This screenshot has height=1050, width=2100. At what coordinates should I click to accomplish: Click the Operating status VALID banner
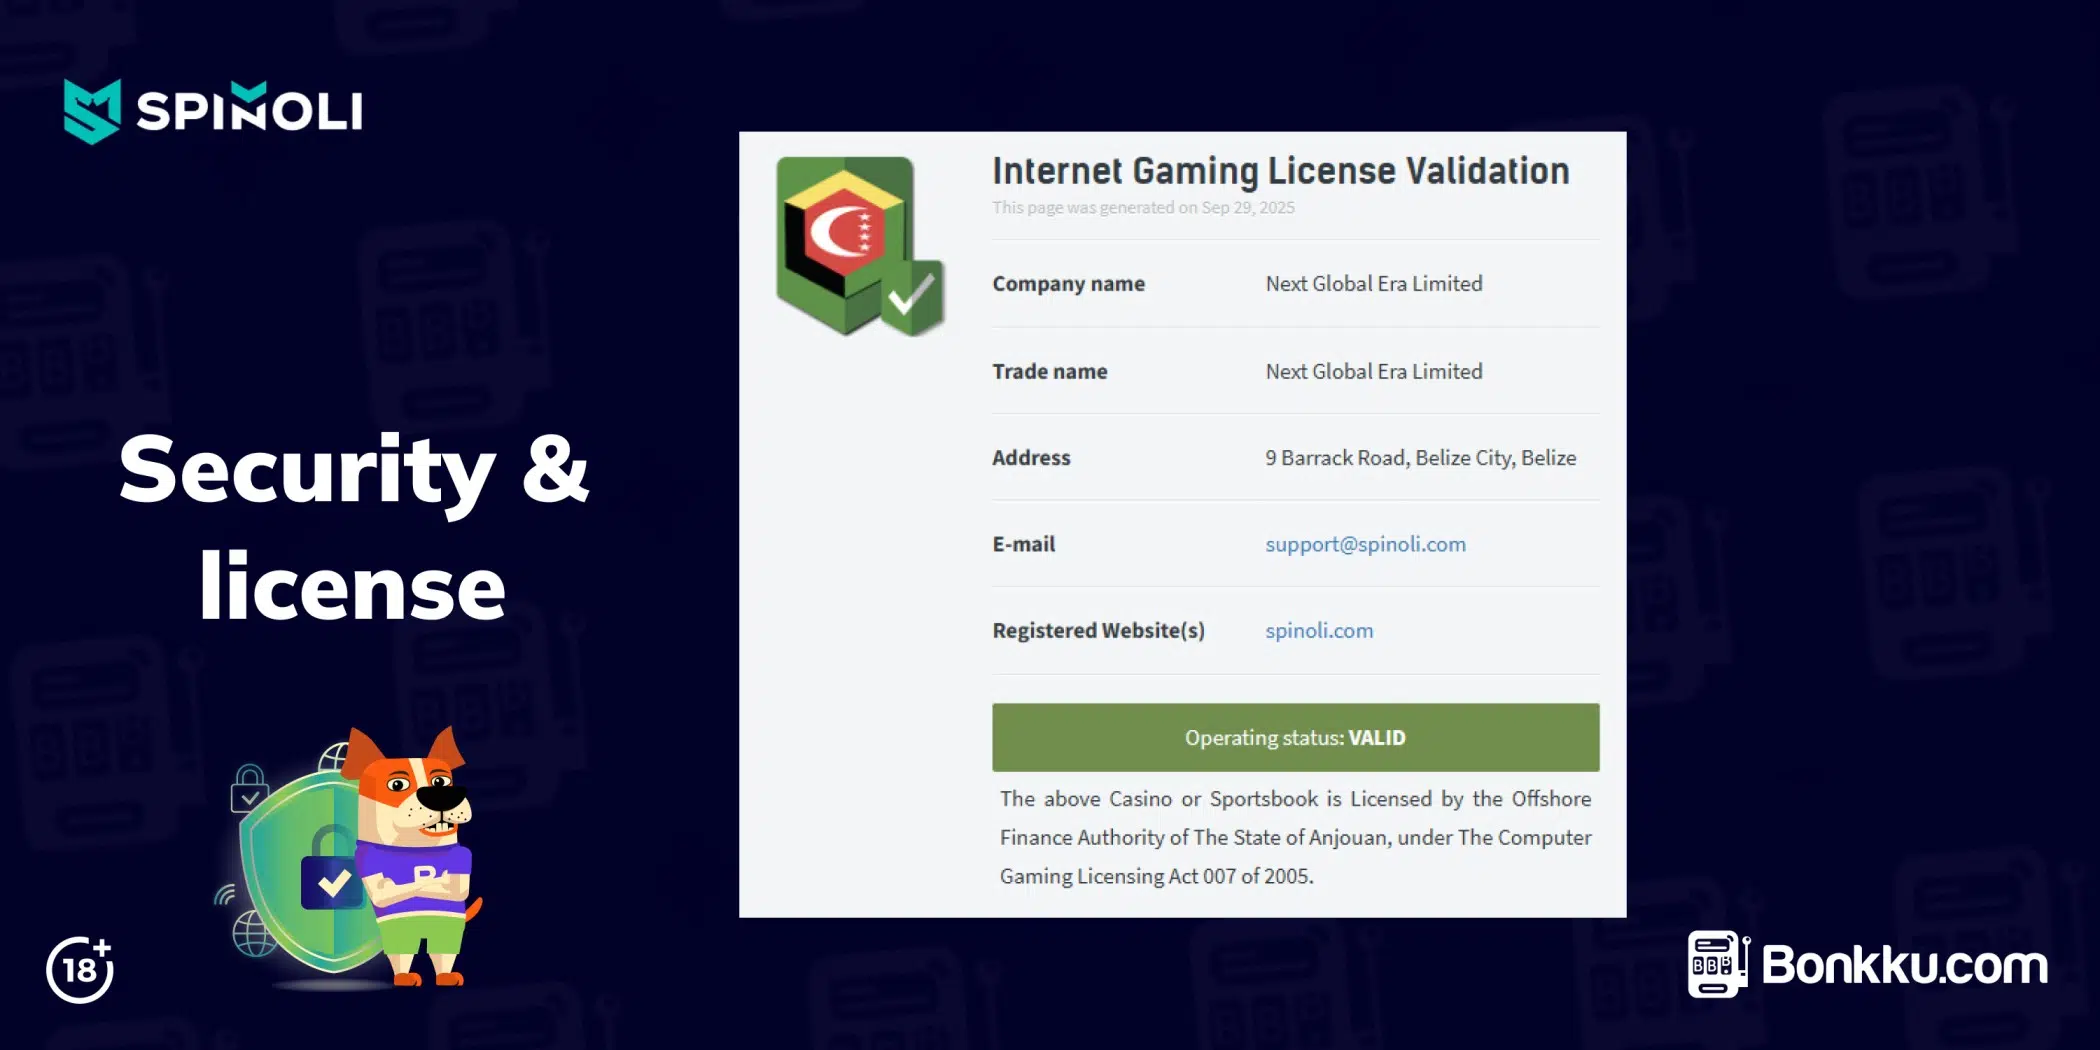point(1295,737)
